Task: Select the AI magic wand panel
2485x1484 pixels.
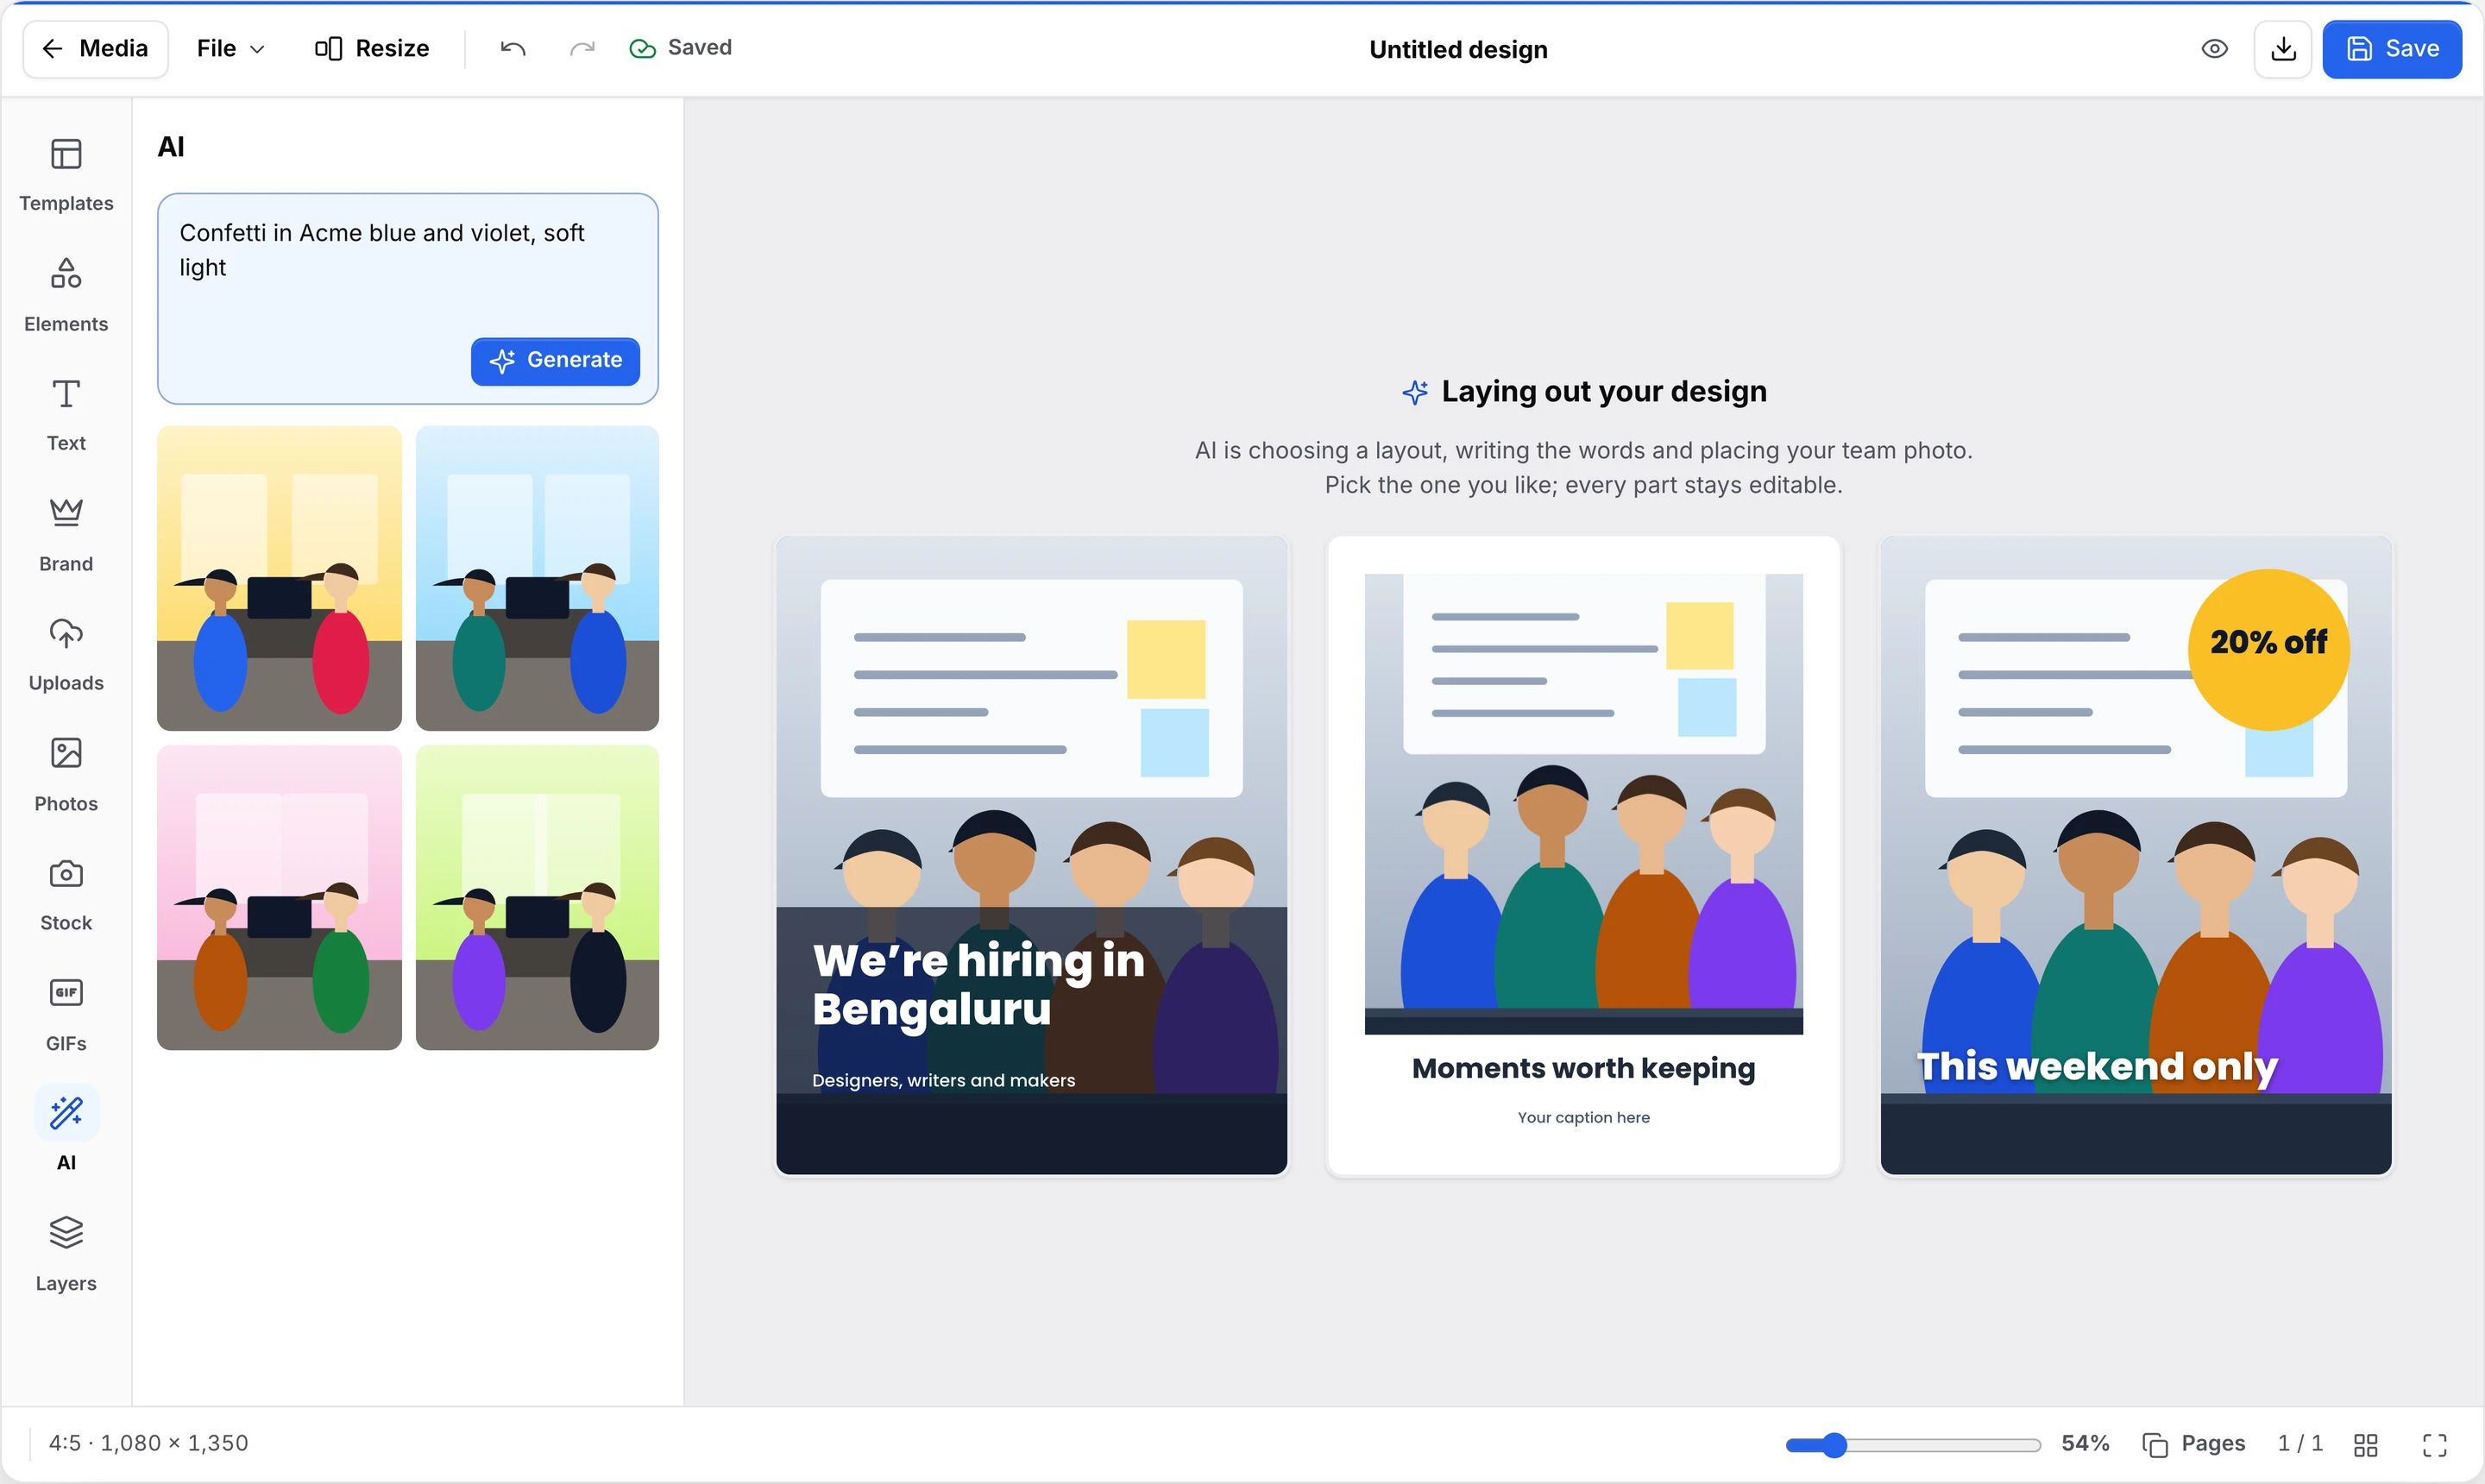Action: pyautogui.click(x=66, y=1130)
